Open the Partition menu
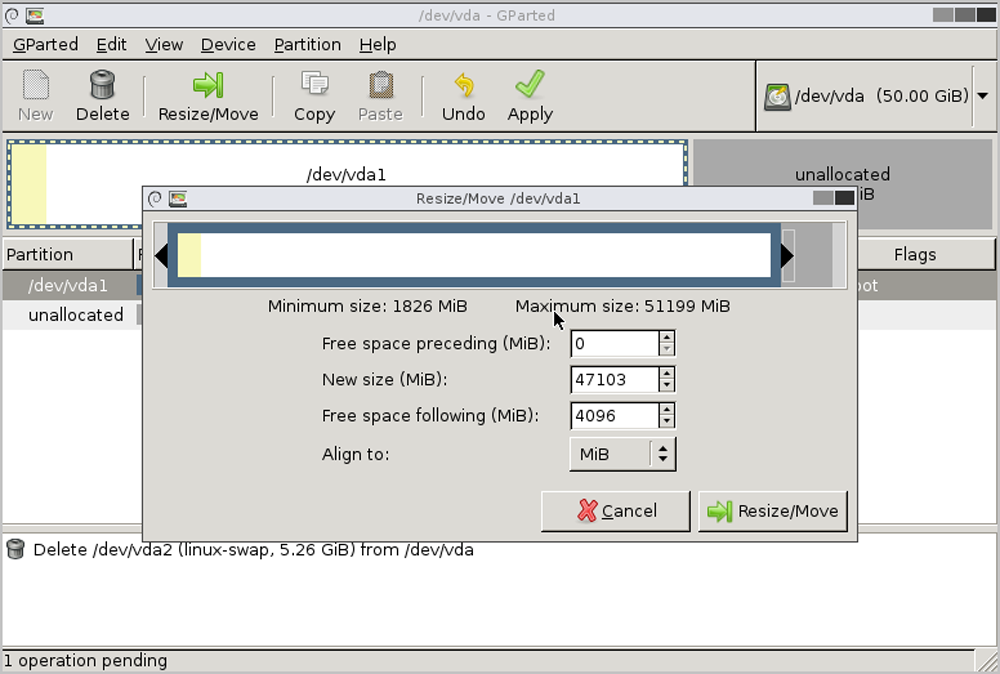This screenshot has height=674, width=1000. pyautogui.click(x=307, y=45)
